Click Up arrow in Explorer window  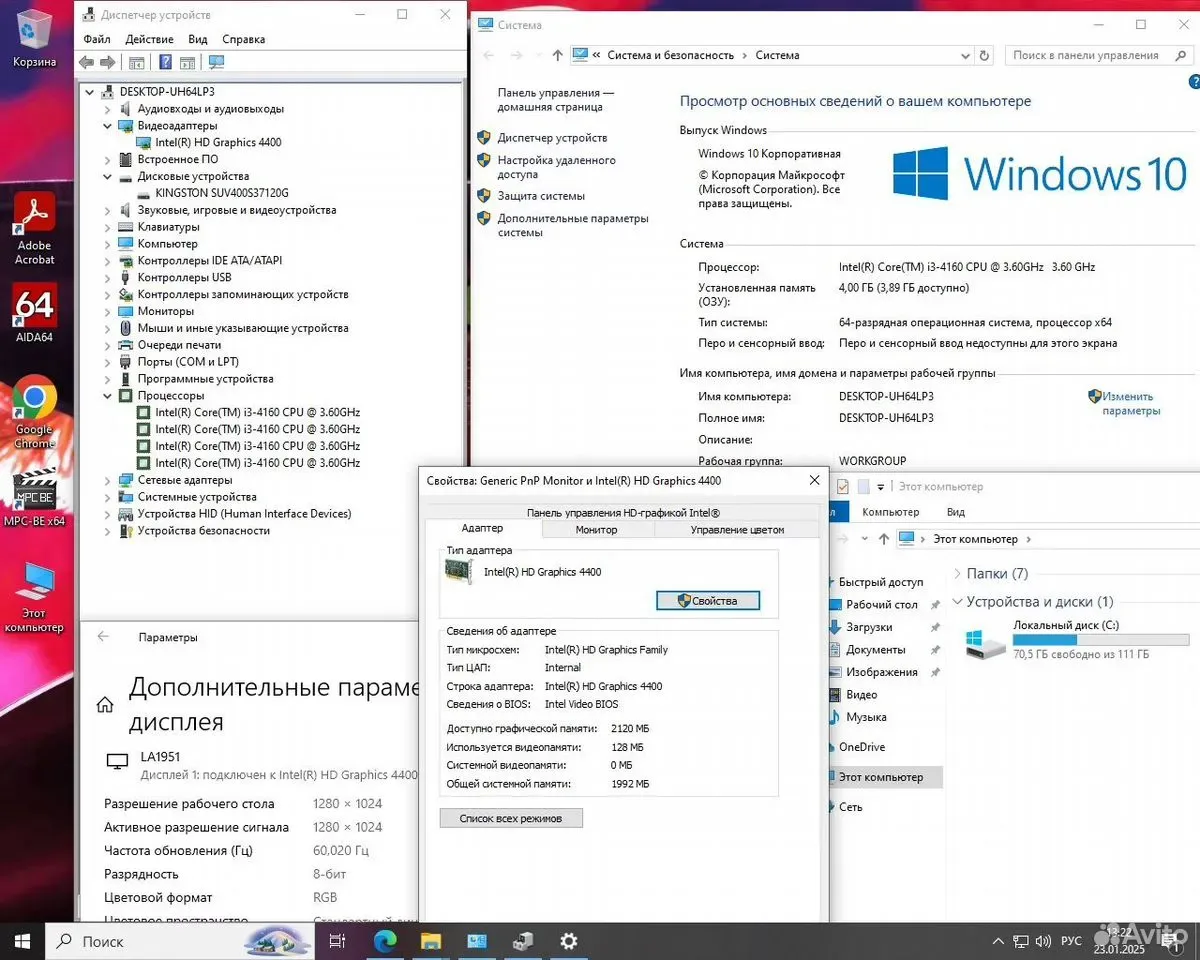click(883, 539)
